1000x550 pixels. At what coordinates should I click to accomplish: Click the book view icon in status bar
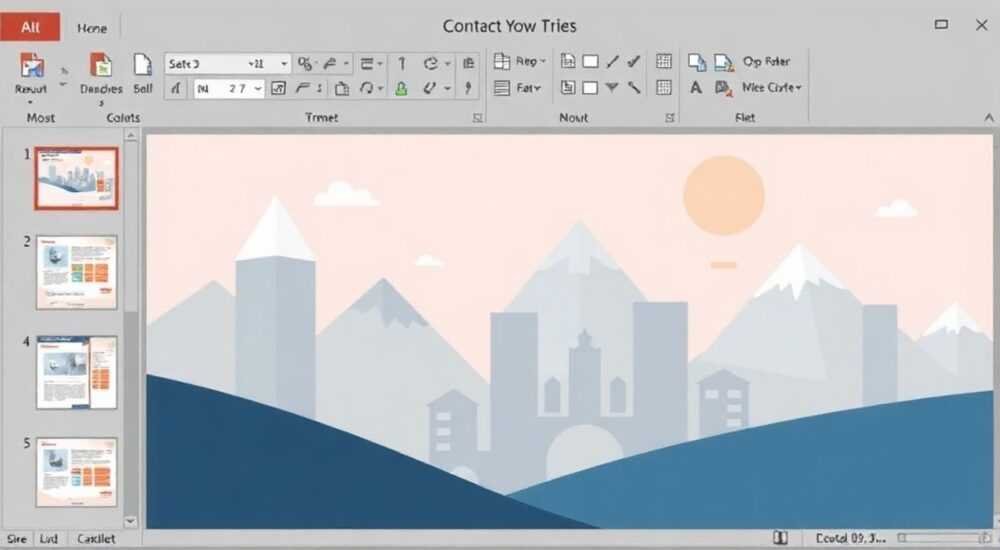780,538
